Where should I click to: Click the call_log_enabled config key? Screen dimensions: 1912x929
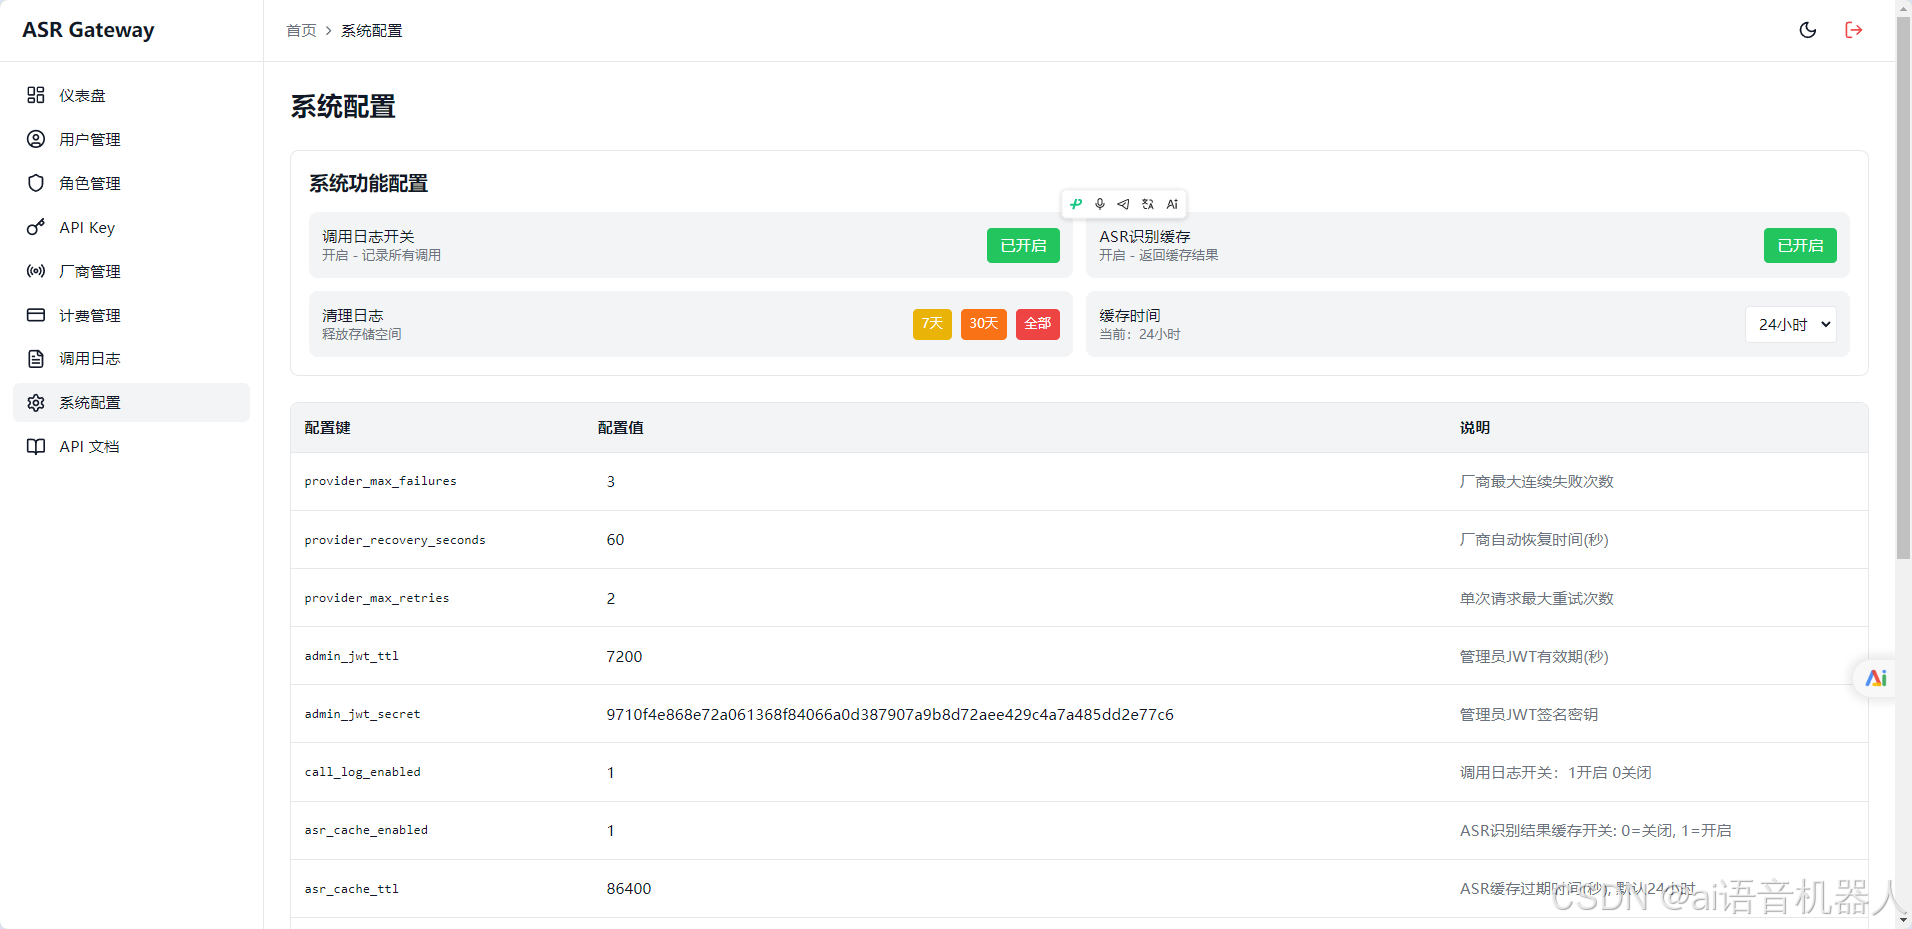[362, 772]
